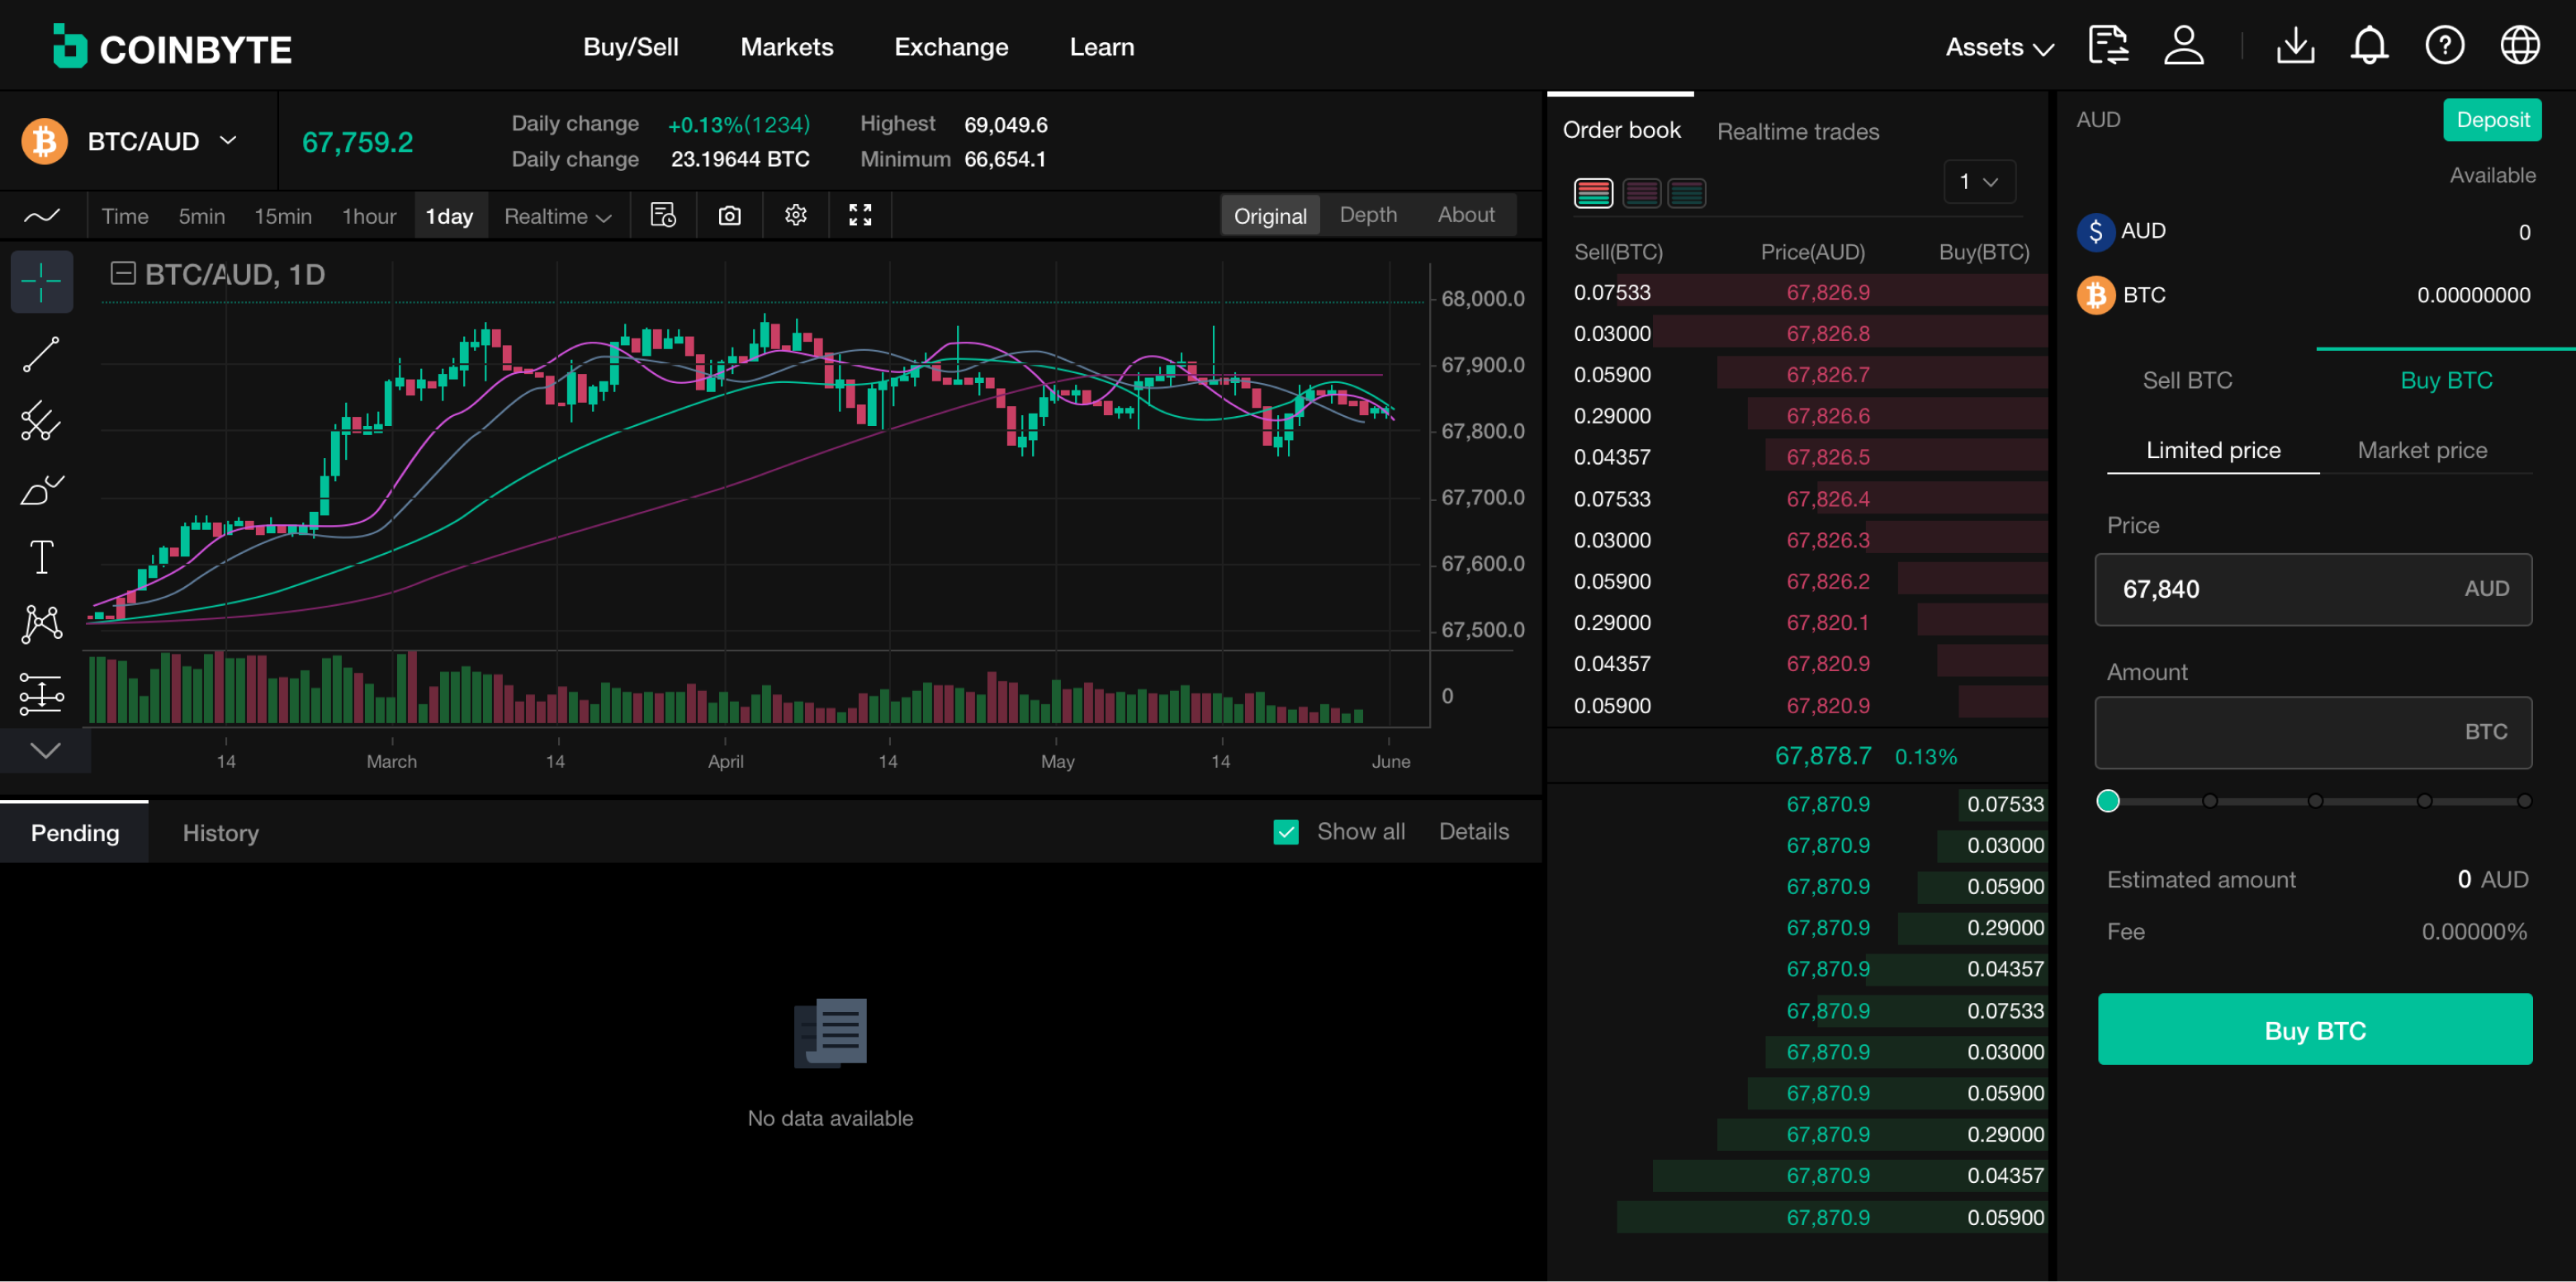
Task: Open the Markets menu
Action: tap(787, 46)
